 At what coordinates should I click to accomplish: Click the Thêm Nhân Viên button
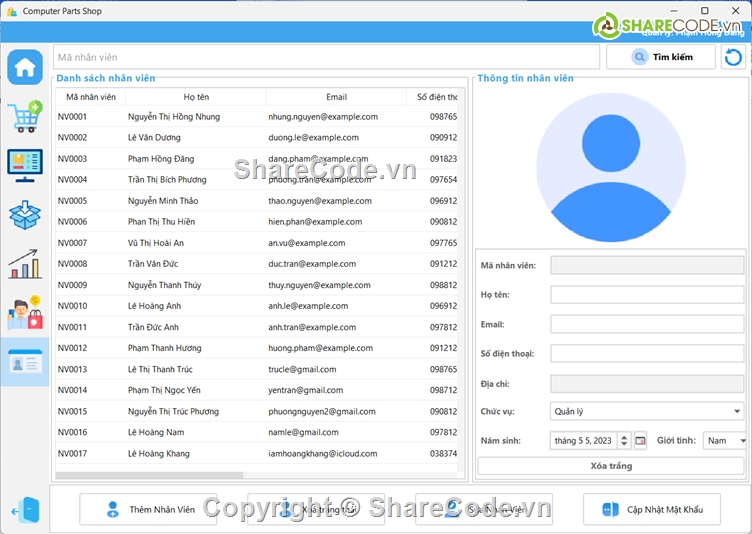pyautogui.click(x=148, y=510)
